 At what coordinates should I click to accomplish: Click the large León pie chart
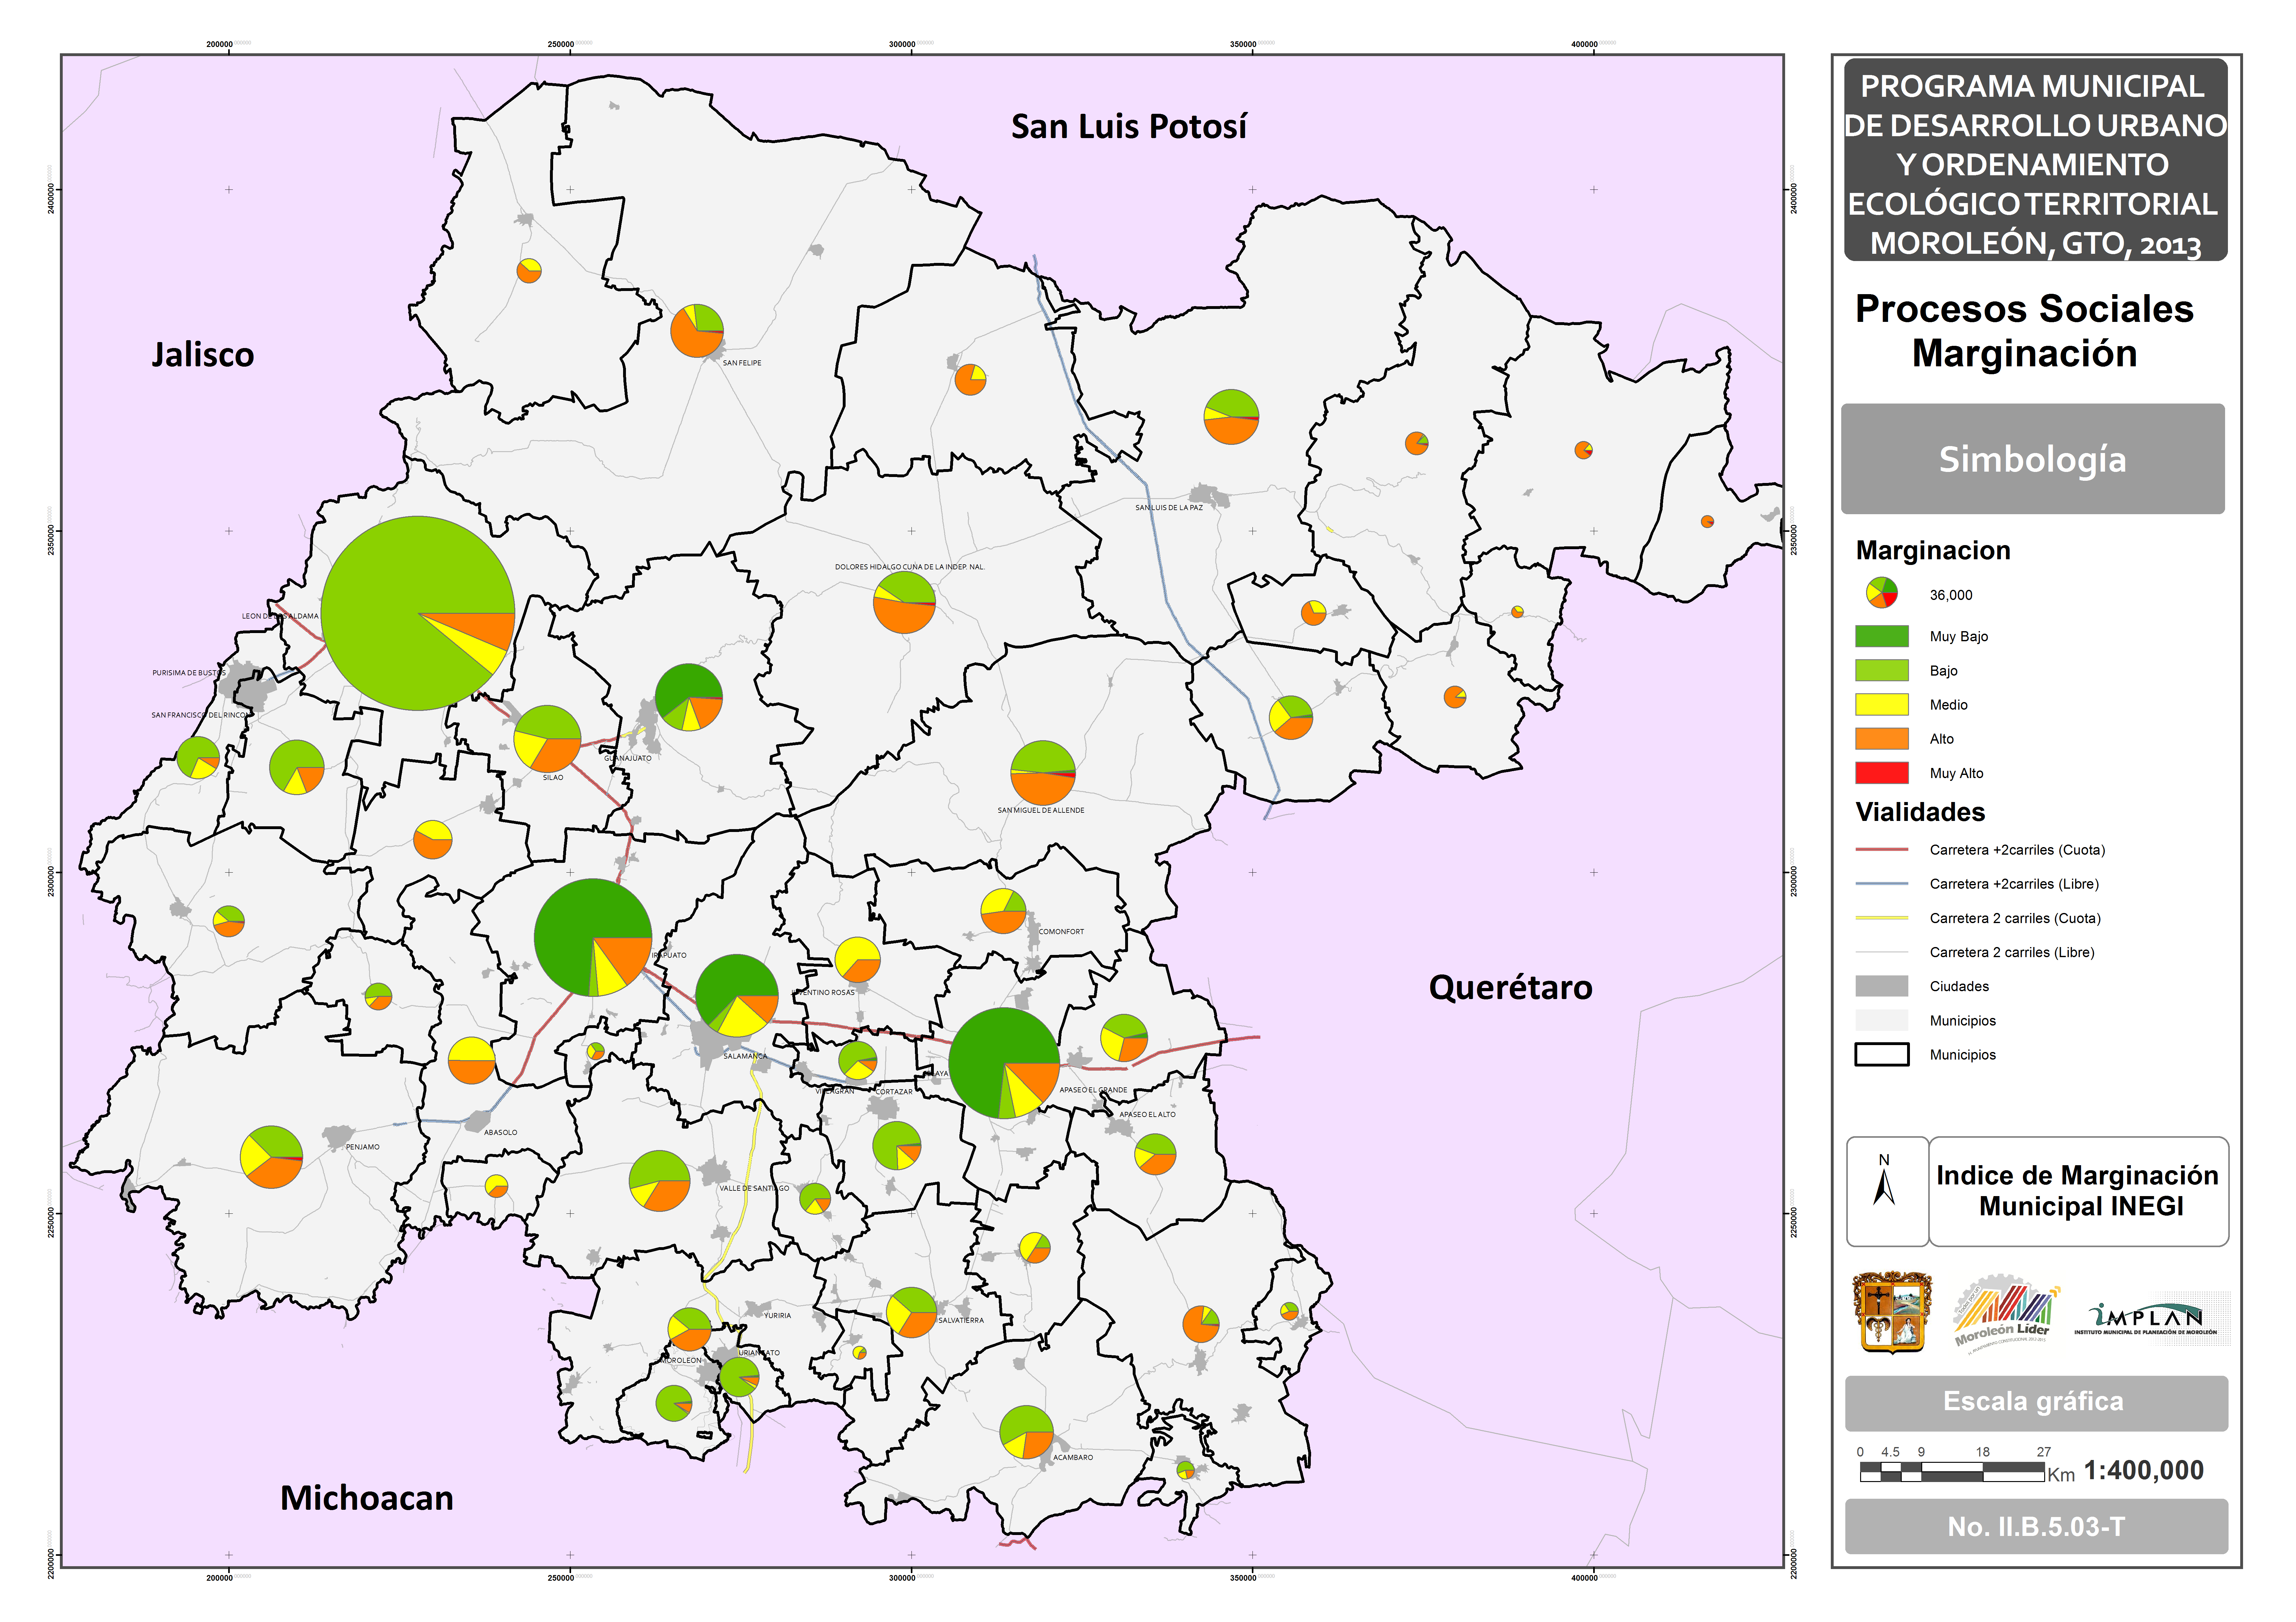tap(418, 613)
